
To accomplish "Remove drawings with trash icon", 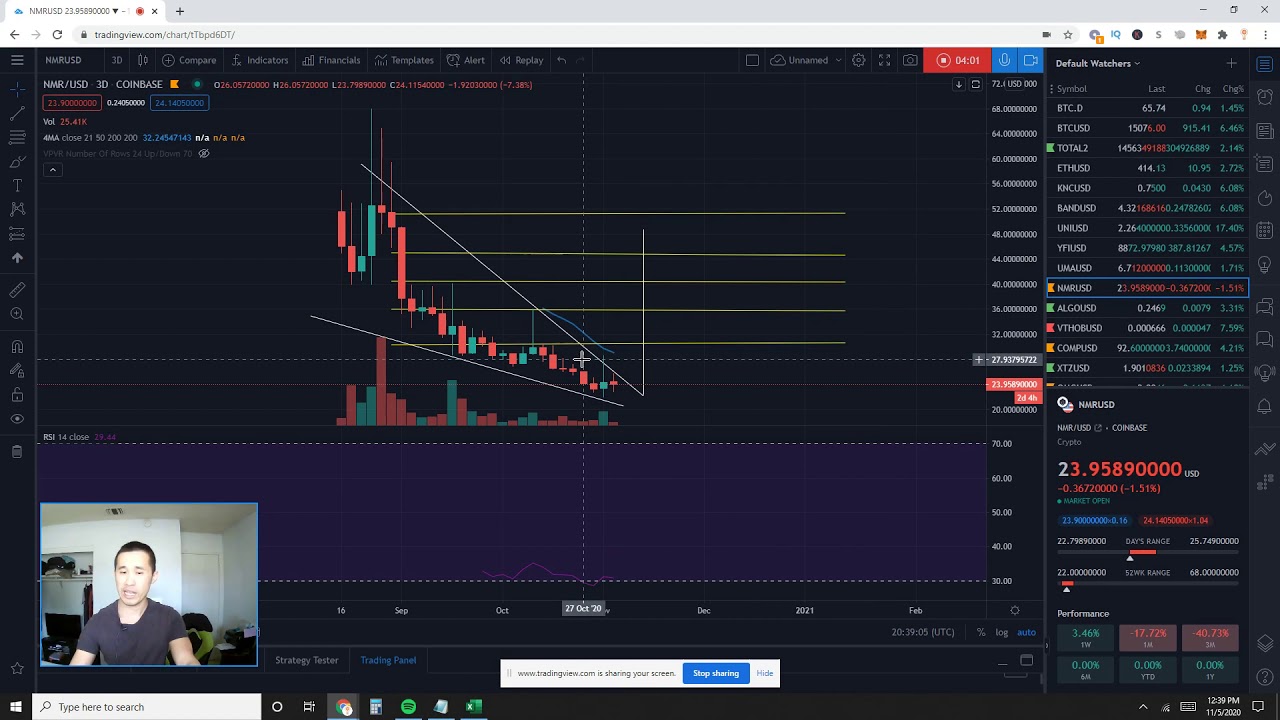I will (x=17, y=452).
